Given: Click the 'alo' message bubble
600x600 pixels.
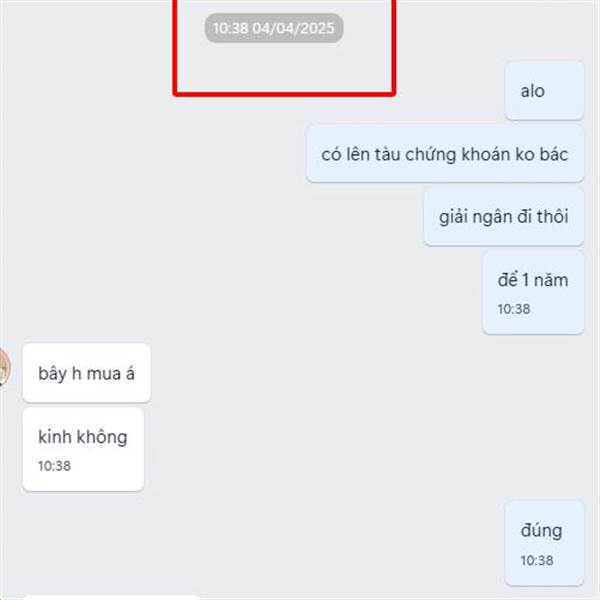Looking at the screenshot, I should click(544, 91).
